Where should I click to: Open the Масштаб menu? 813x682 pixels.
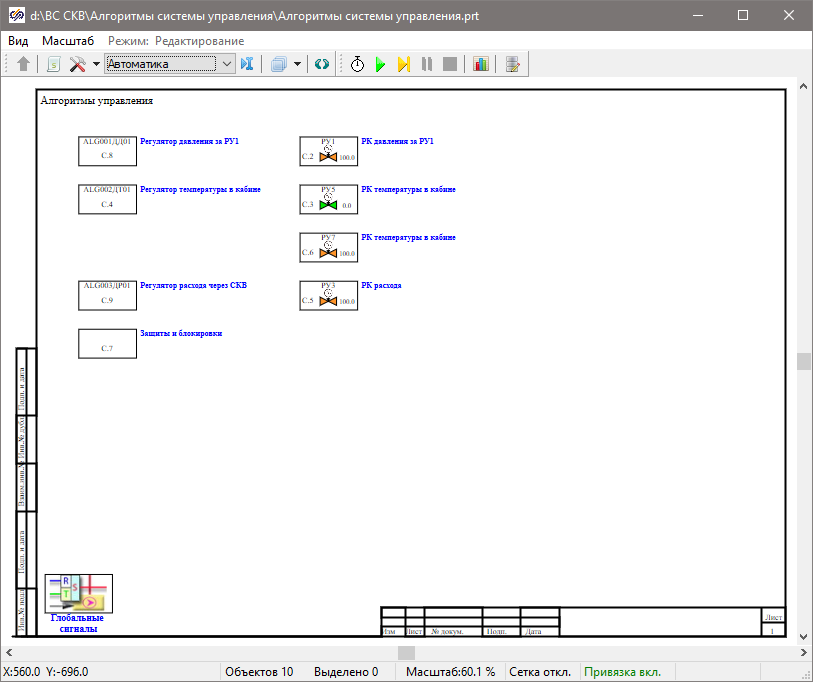tap(68, 41)
